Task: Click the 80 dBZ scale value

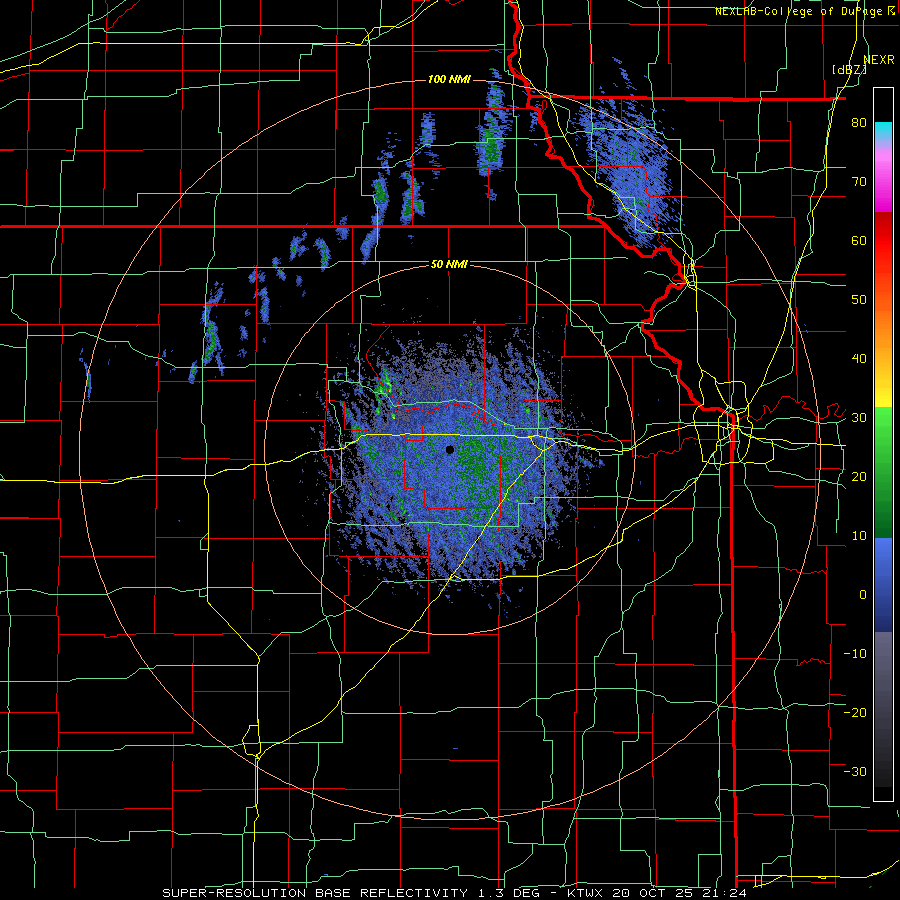Action: point(859,123)
